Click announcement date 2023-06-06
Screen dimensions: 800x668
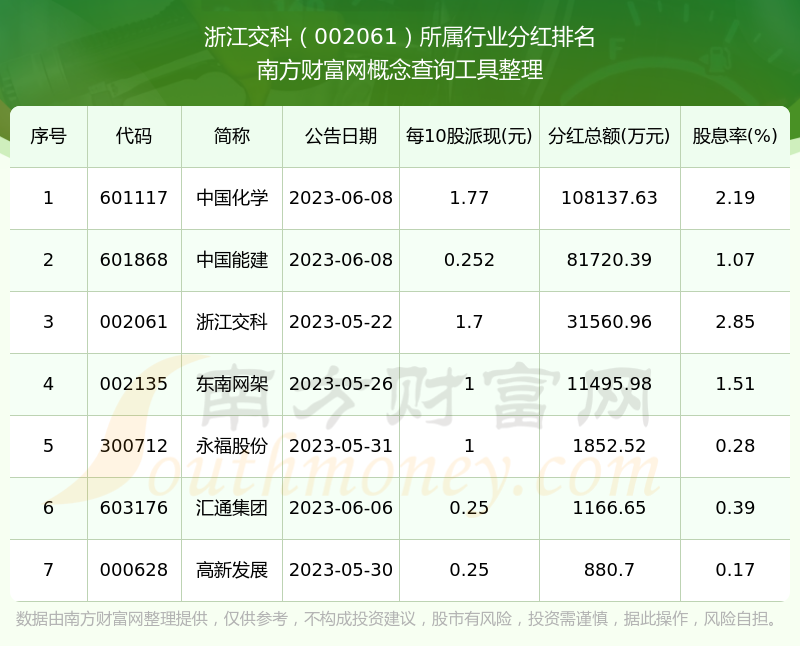point(341,508)
